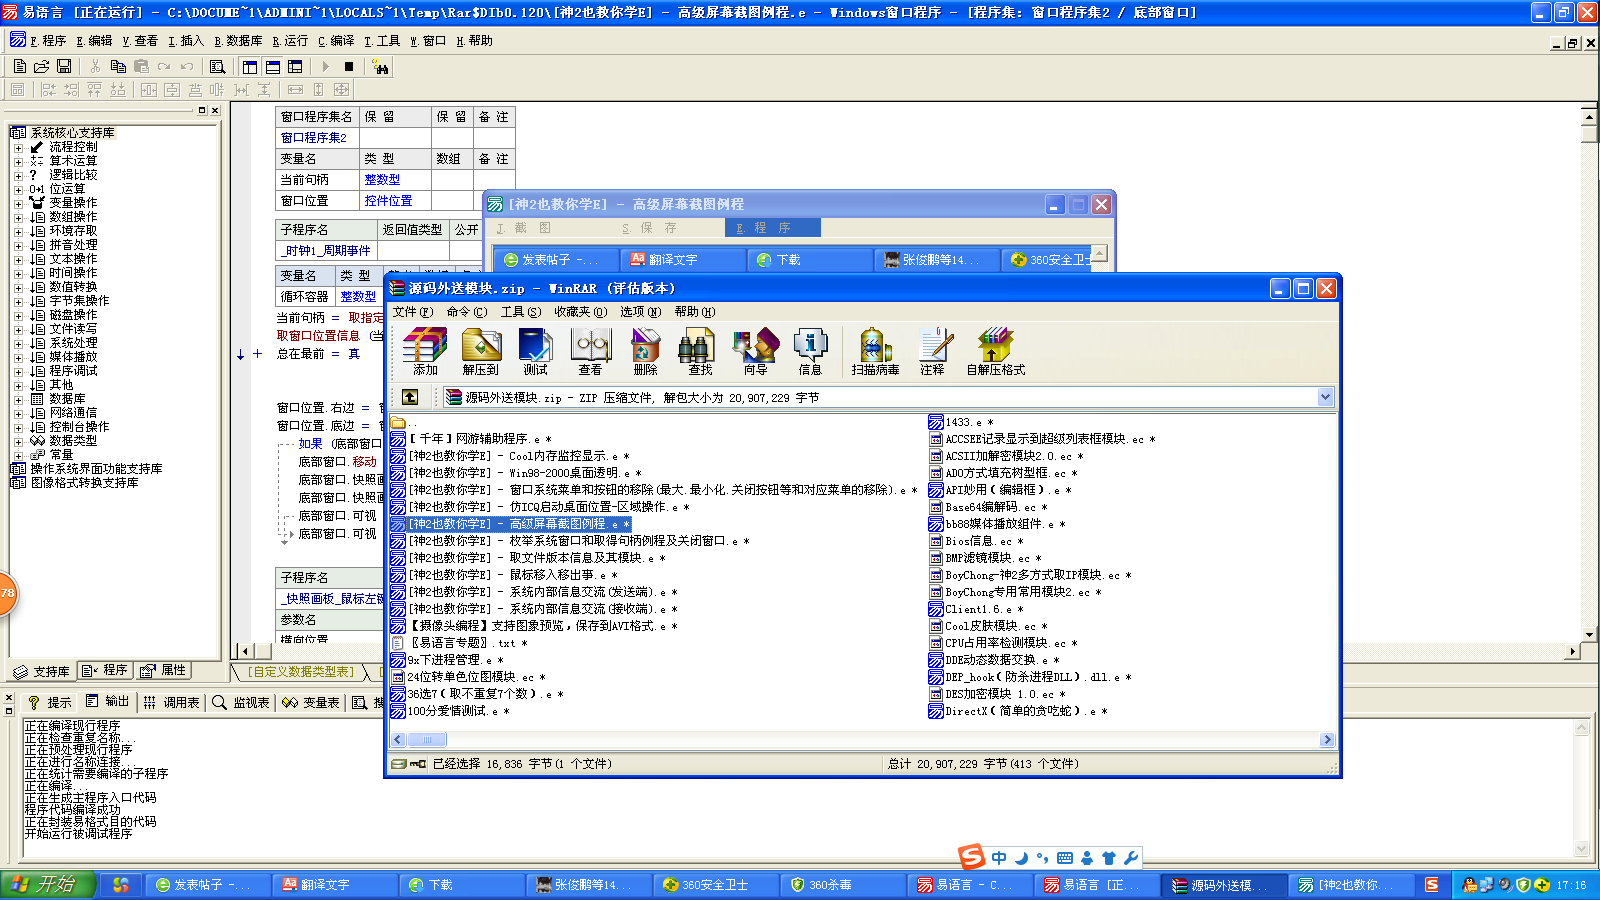Open the 文件(F) menu in WinRAR

413,312
